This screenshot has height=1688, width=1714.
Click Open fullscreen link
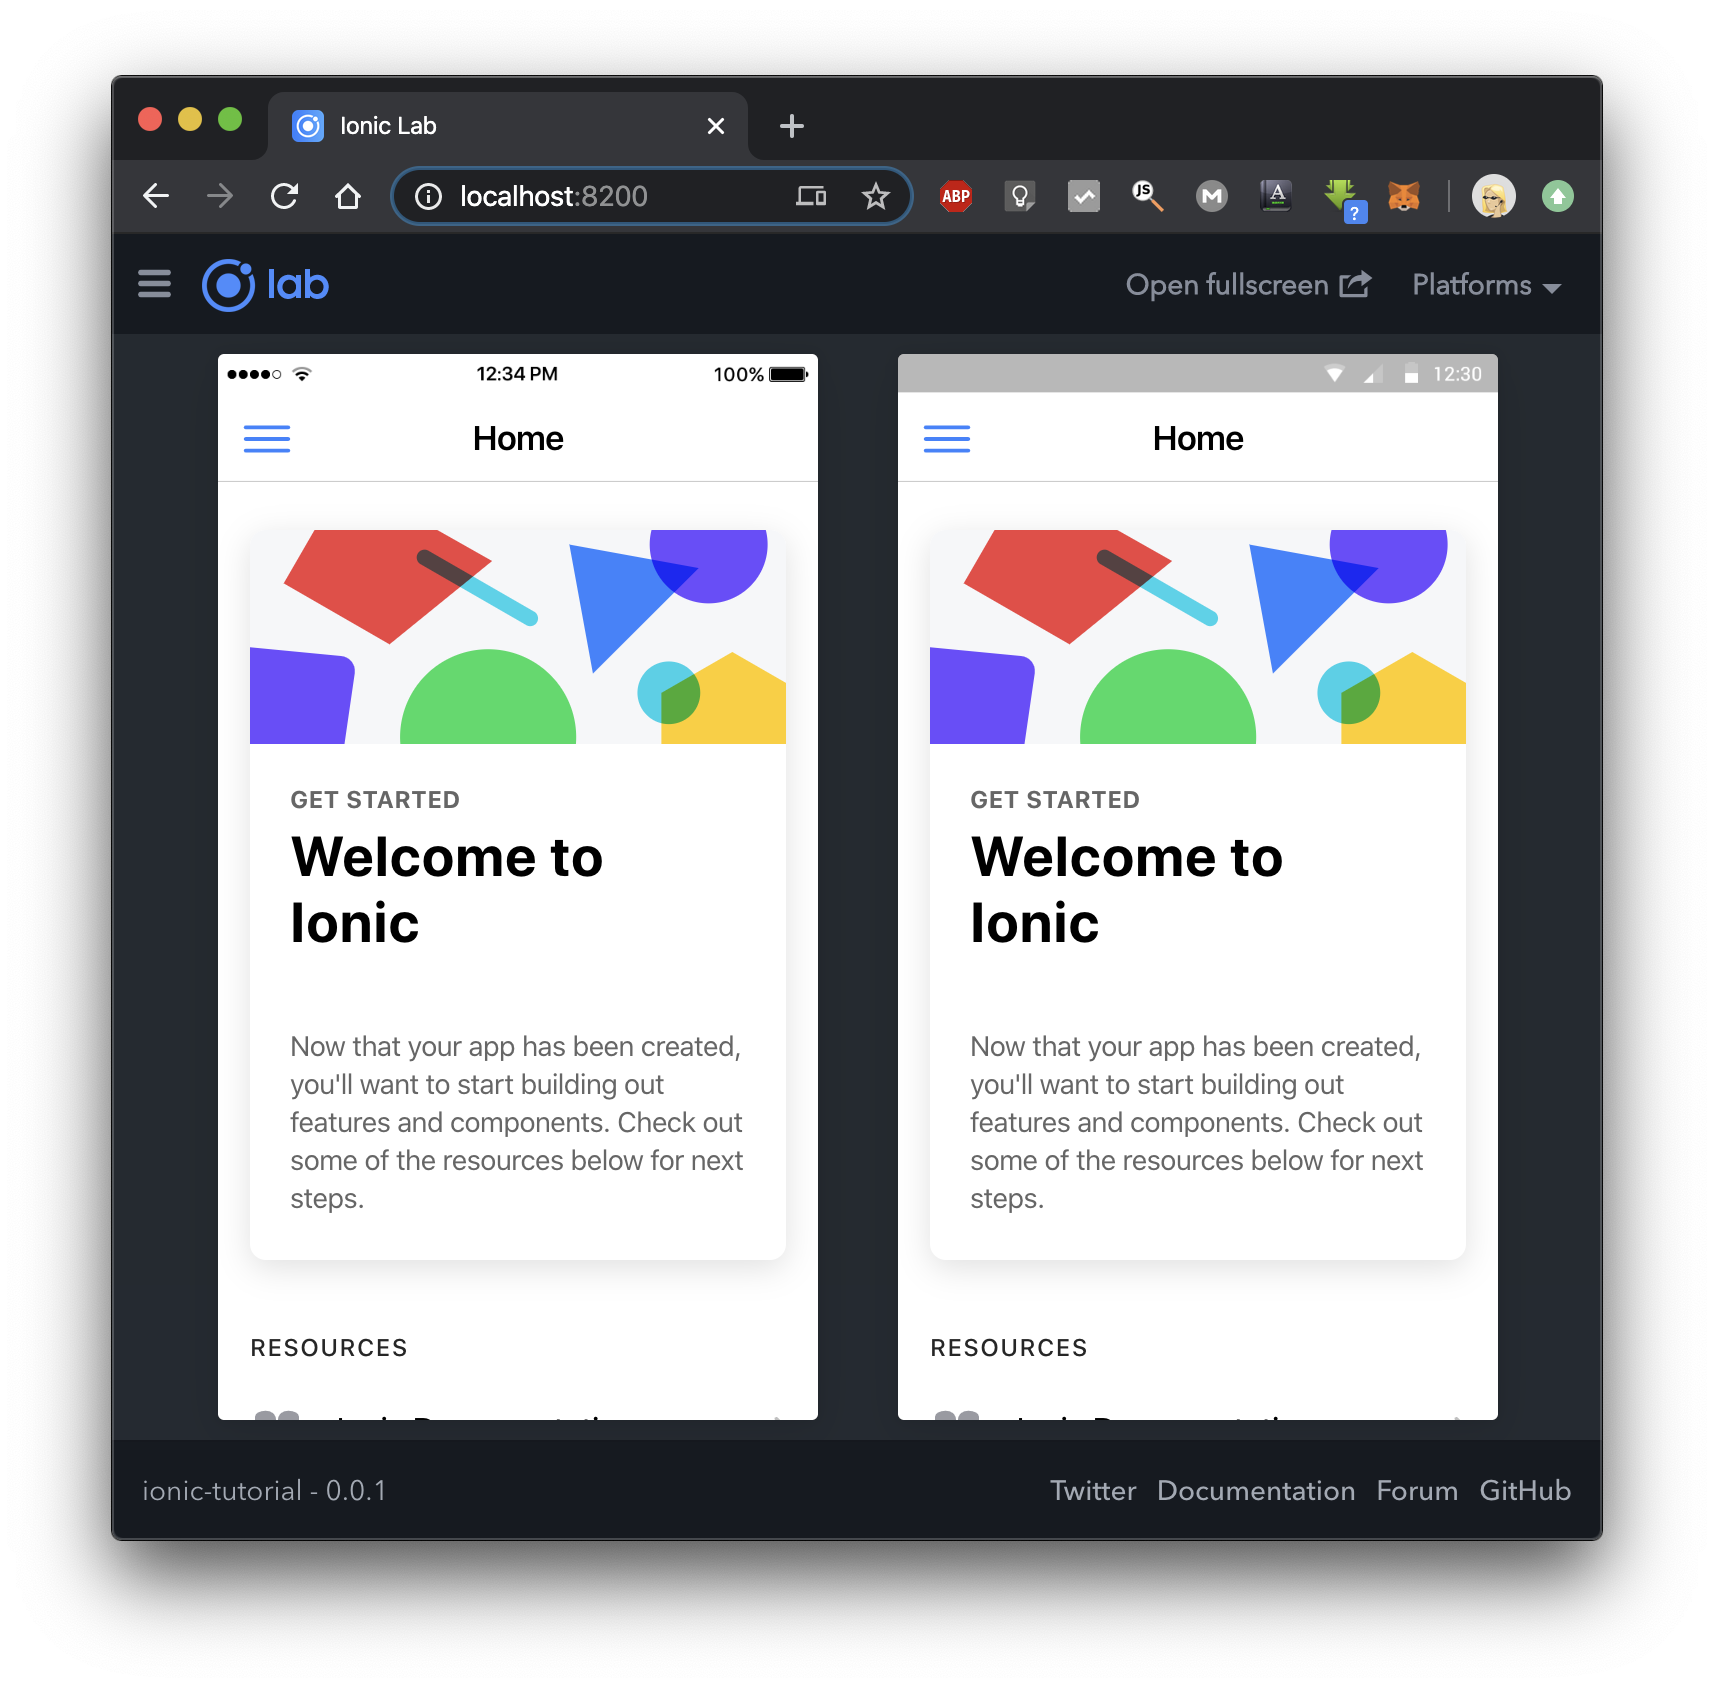(x=1248, y=285)
